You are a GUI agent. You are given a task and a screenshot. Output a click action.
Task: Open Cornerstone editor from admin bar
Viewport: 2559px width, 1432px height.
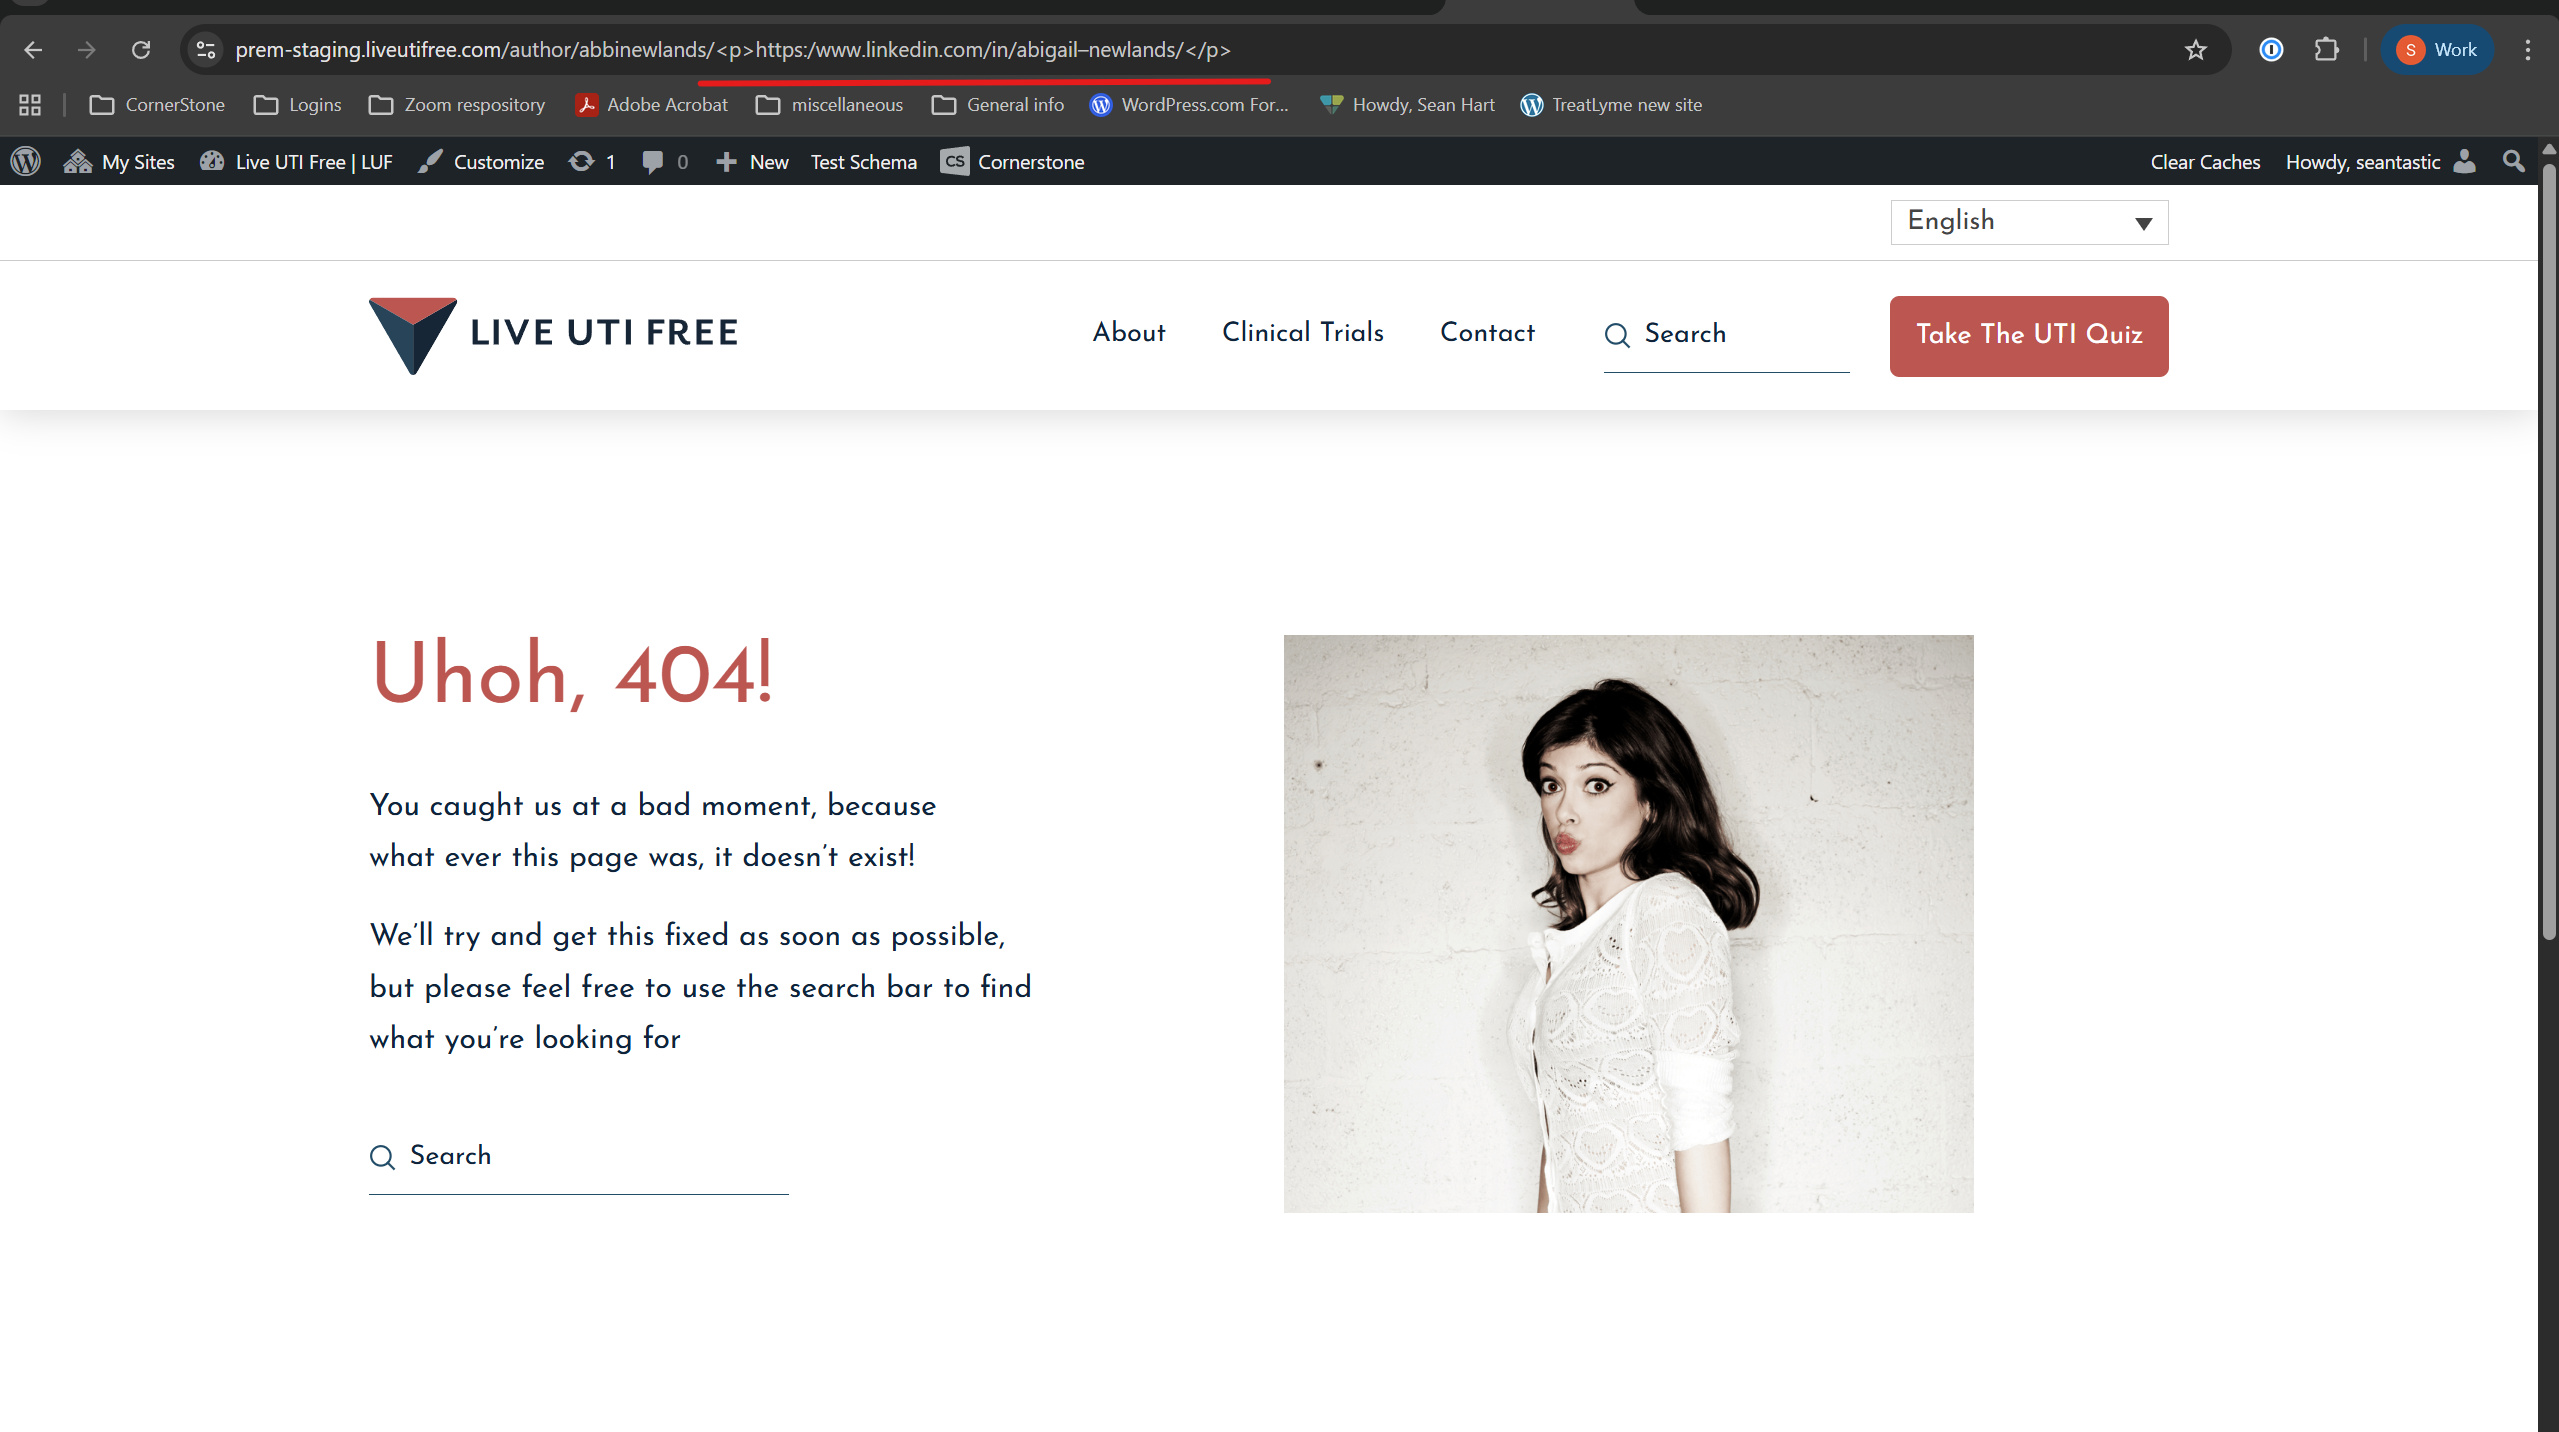pos(1012,161)
